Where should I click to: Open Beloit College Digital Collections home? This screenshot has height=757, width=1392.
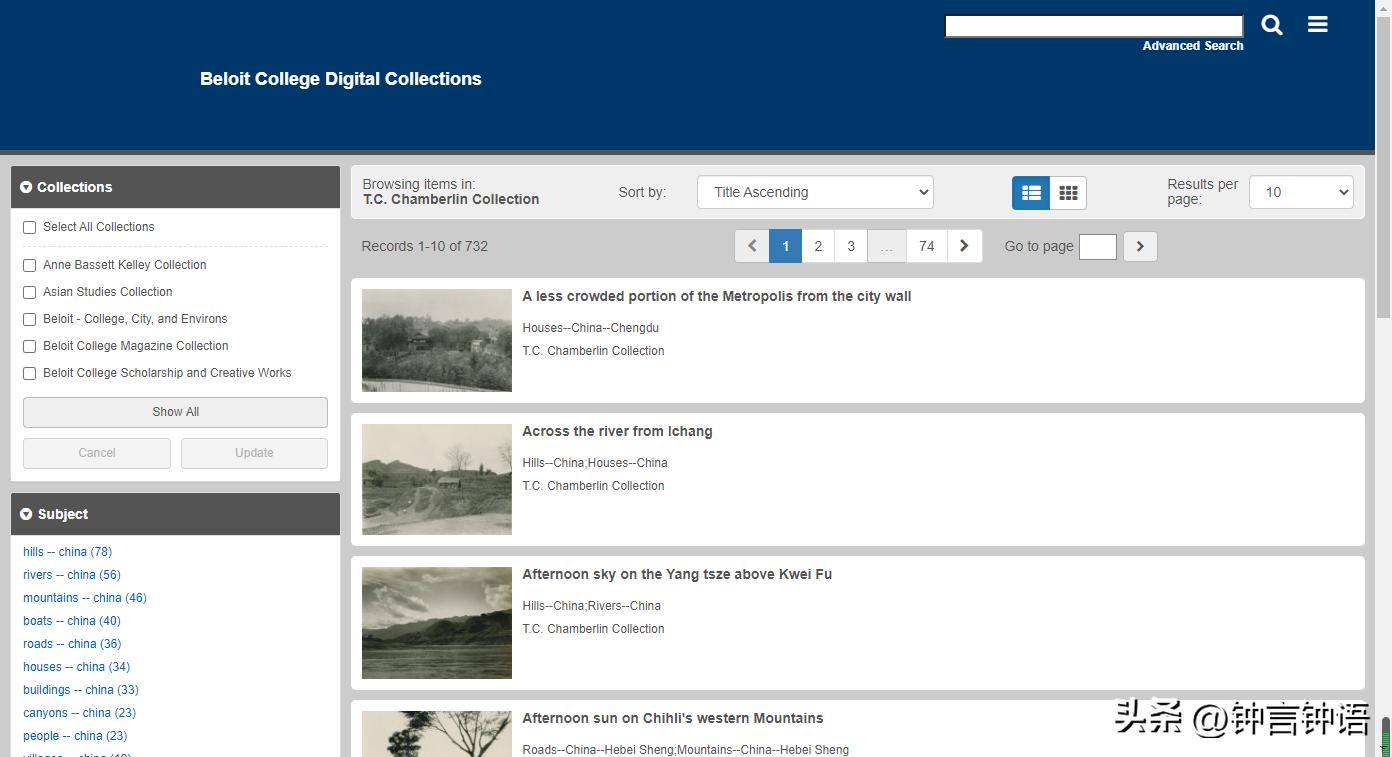[341, 79]
